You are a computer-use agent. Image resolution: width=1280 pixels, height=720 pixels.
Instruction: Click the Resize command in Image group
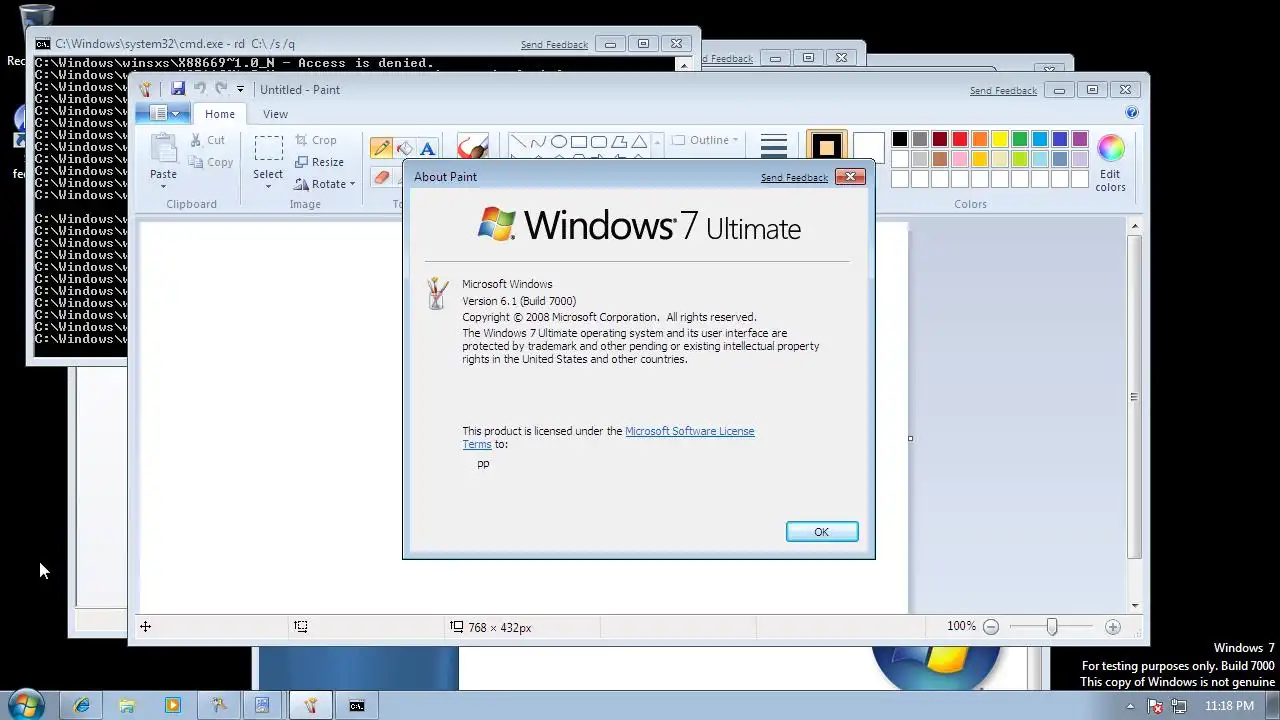pyautogui.click(x=319, y=162)
